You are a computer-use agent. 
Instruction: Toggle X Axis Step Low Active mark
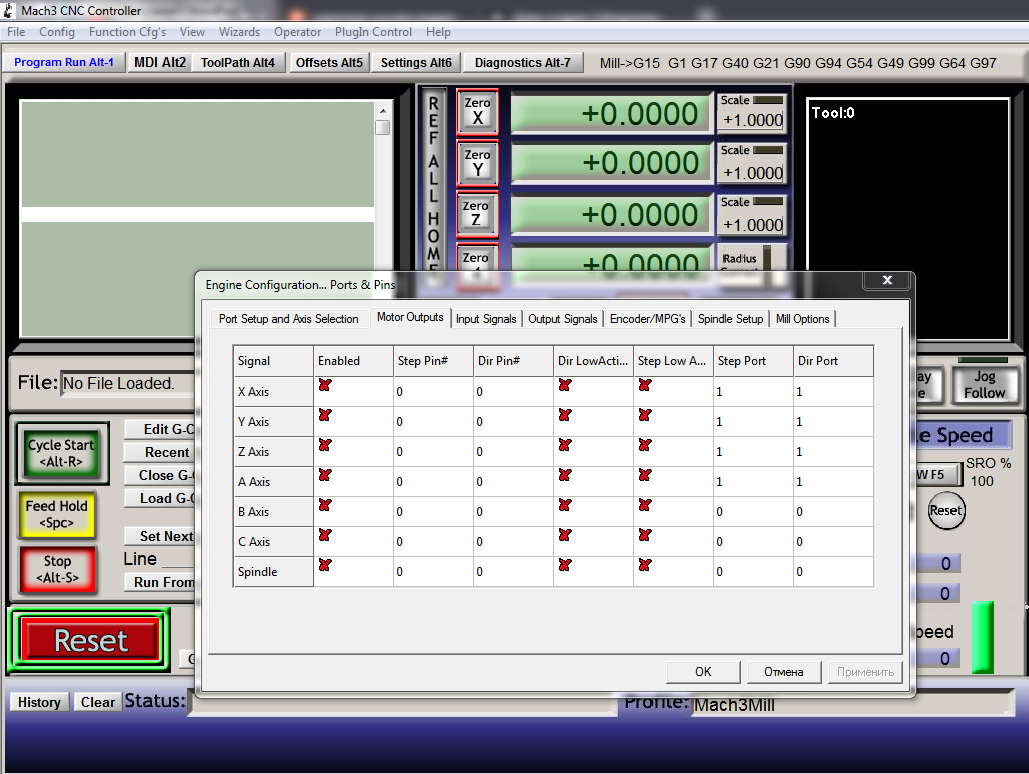(x=645, y=385)
